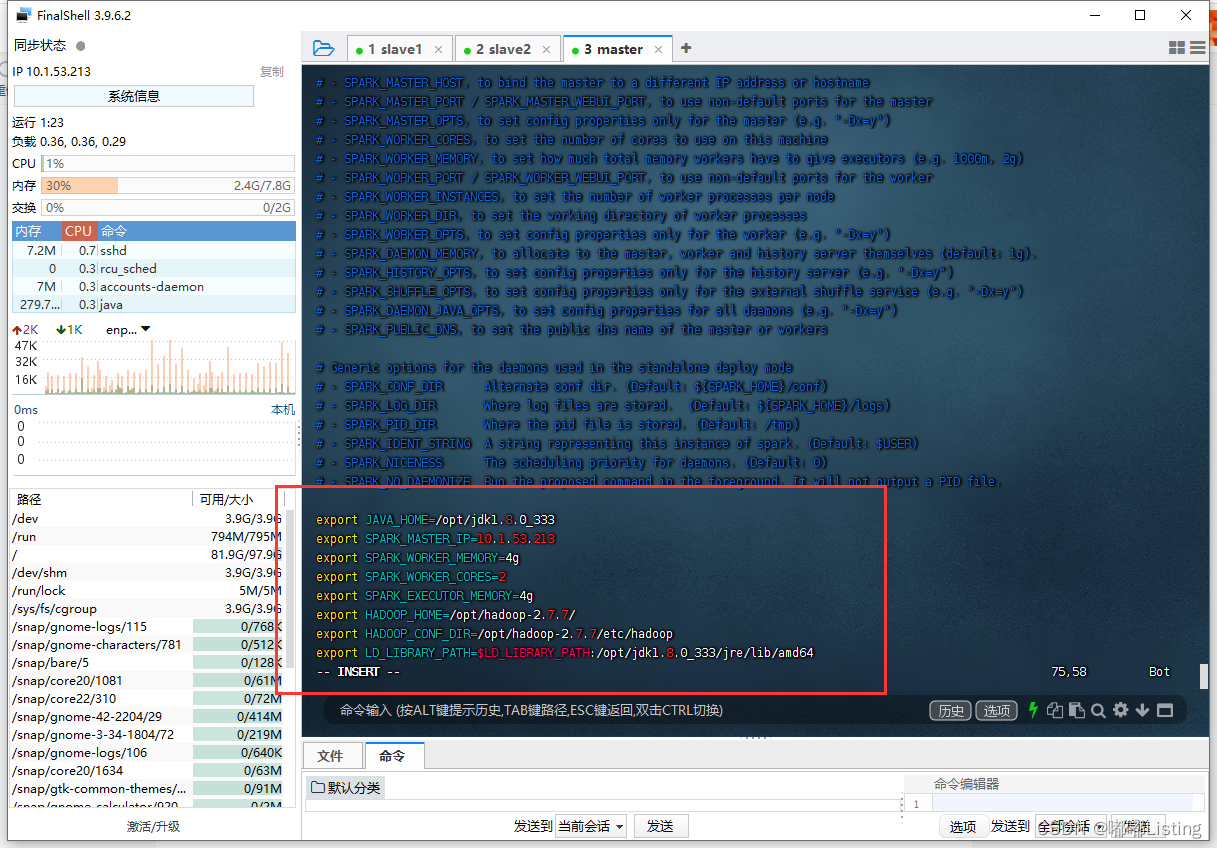Select the sshd process row
Image resolution: width=1217 pixels, height=848 pixels.
[154, 251]
